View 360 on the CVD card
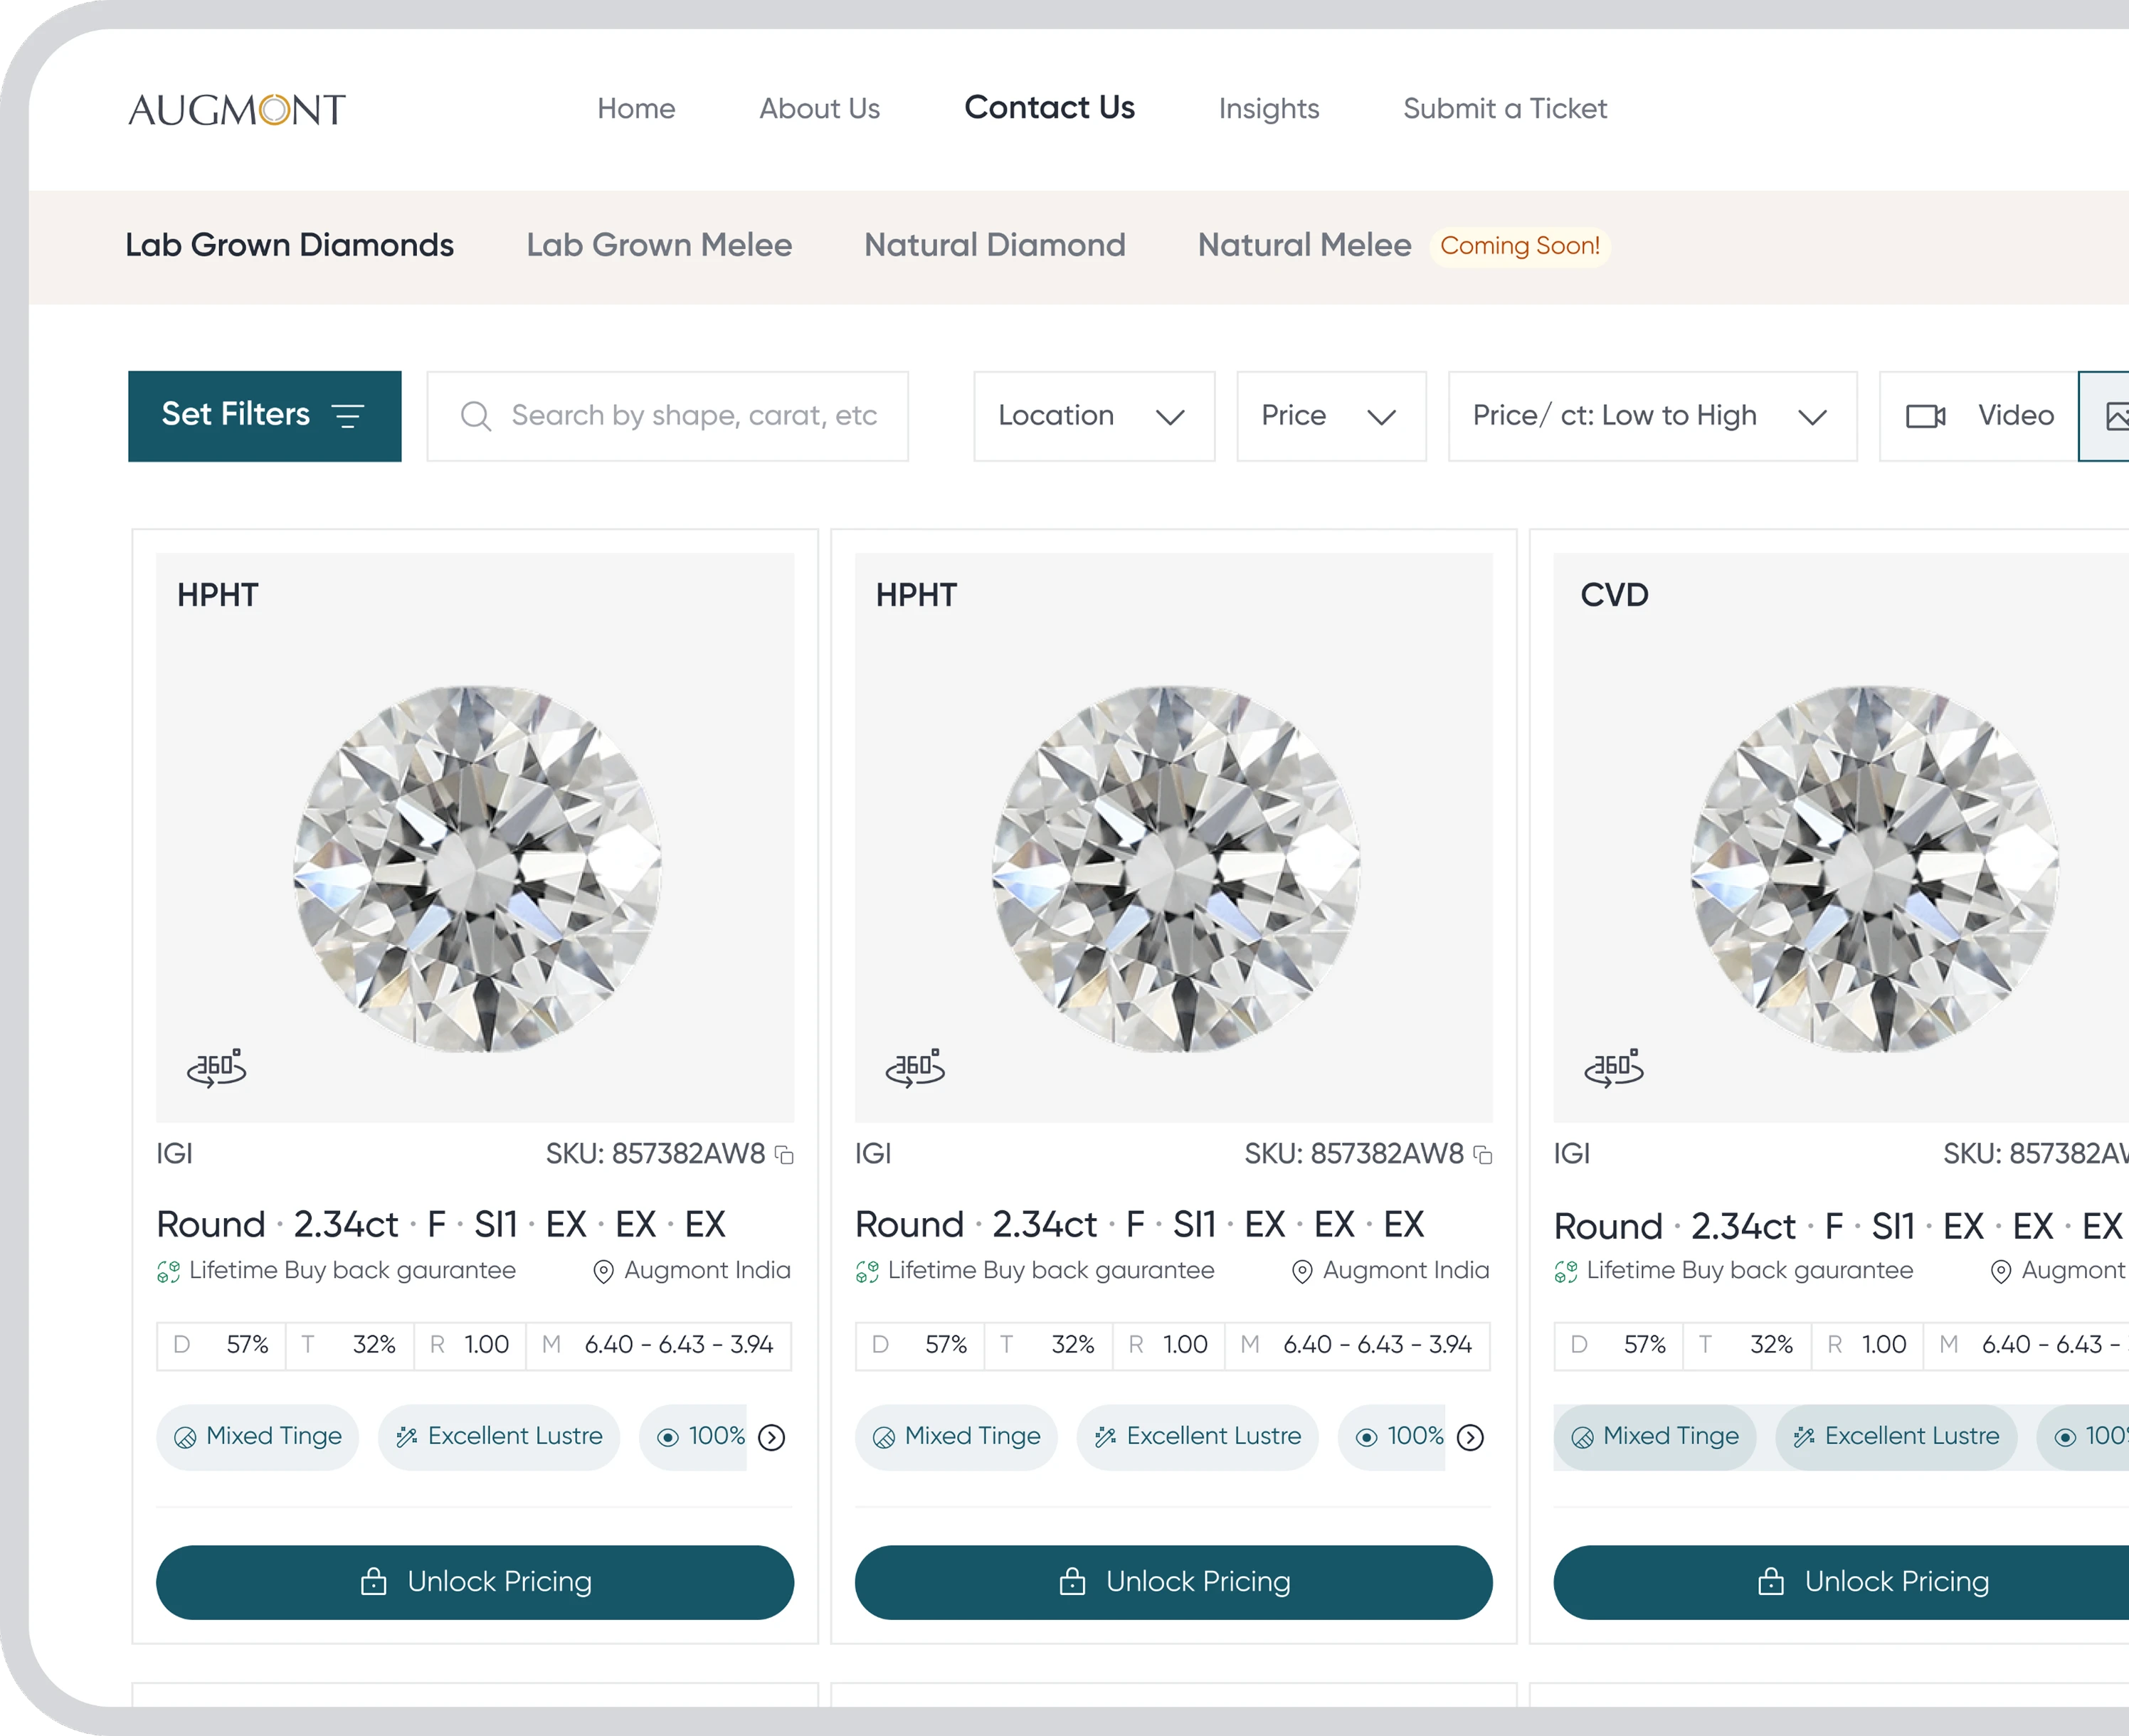The width and height of the screenshot is (2129, 1736). point(1614,1068)
